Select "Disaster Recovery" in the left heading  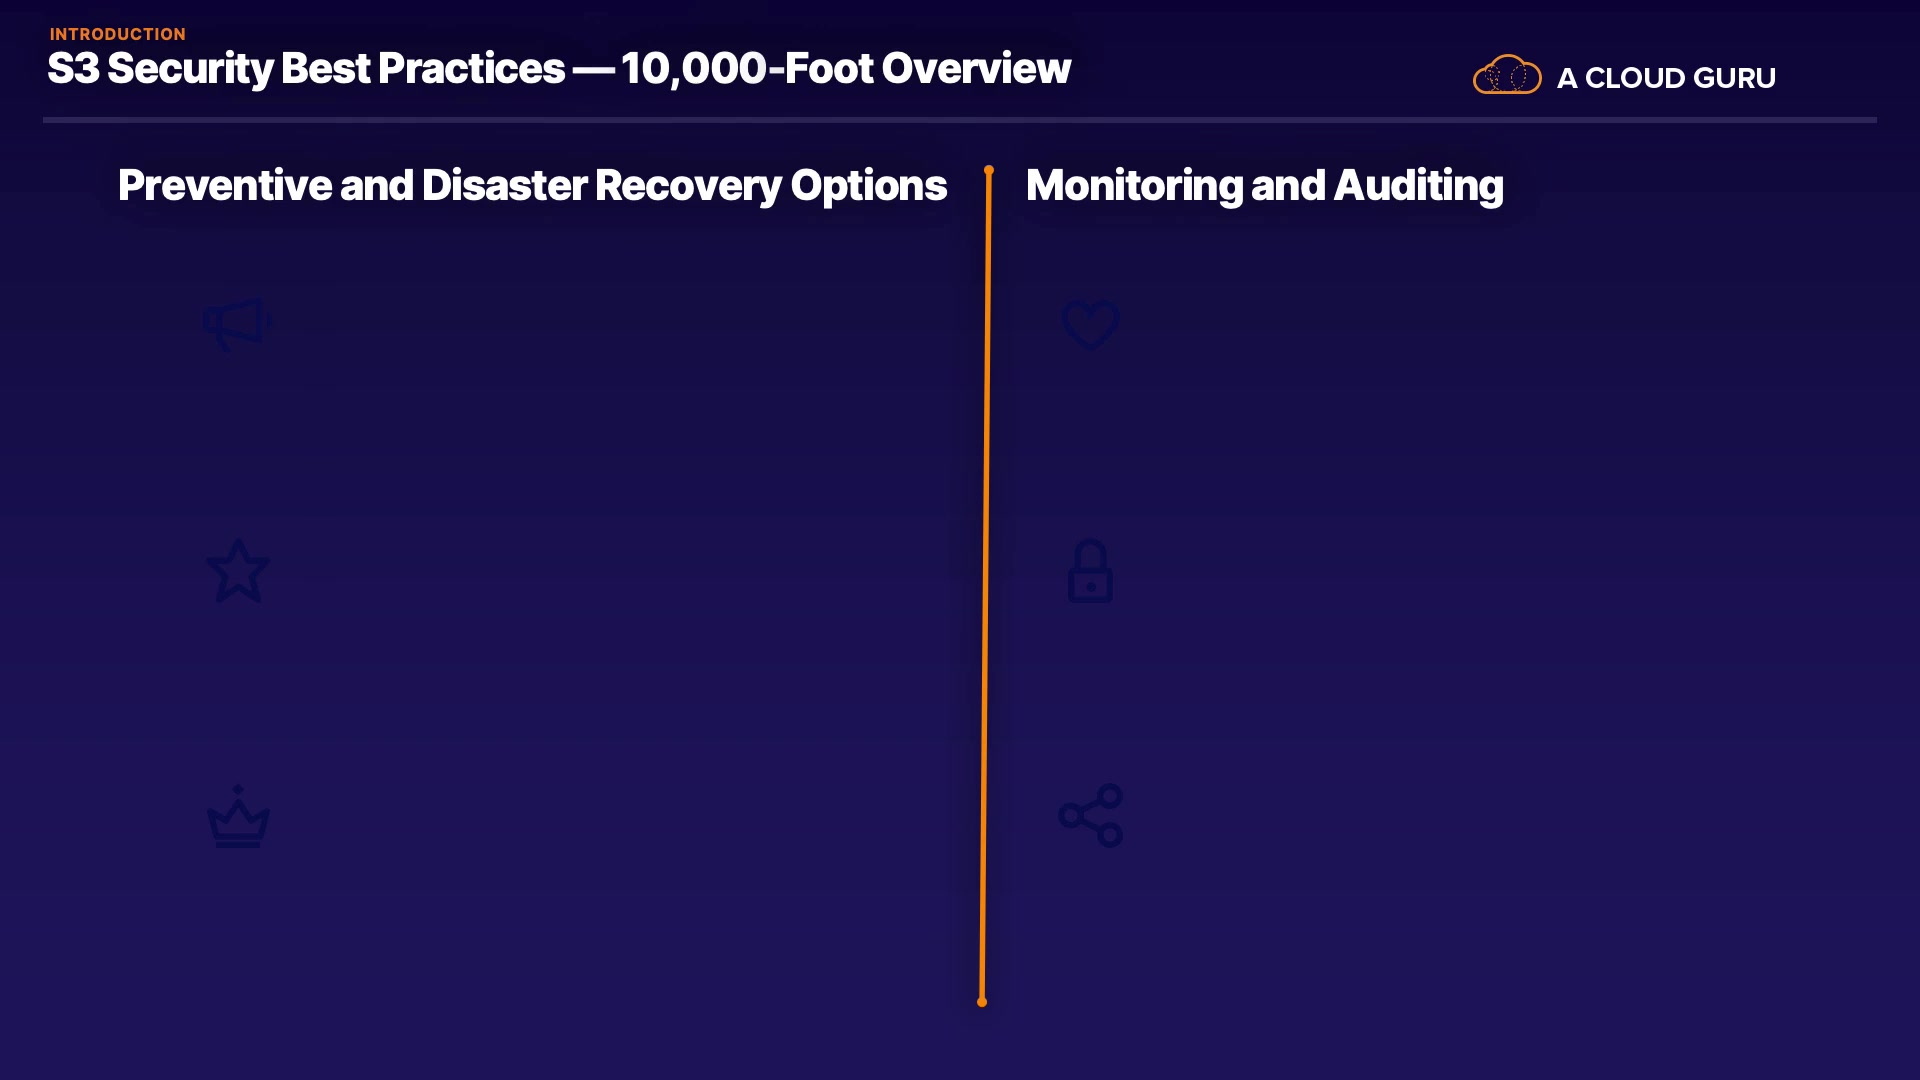click(x=601, y=186)
